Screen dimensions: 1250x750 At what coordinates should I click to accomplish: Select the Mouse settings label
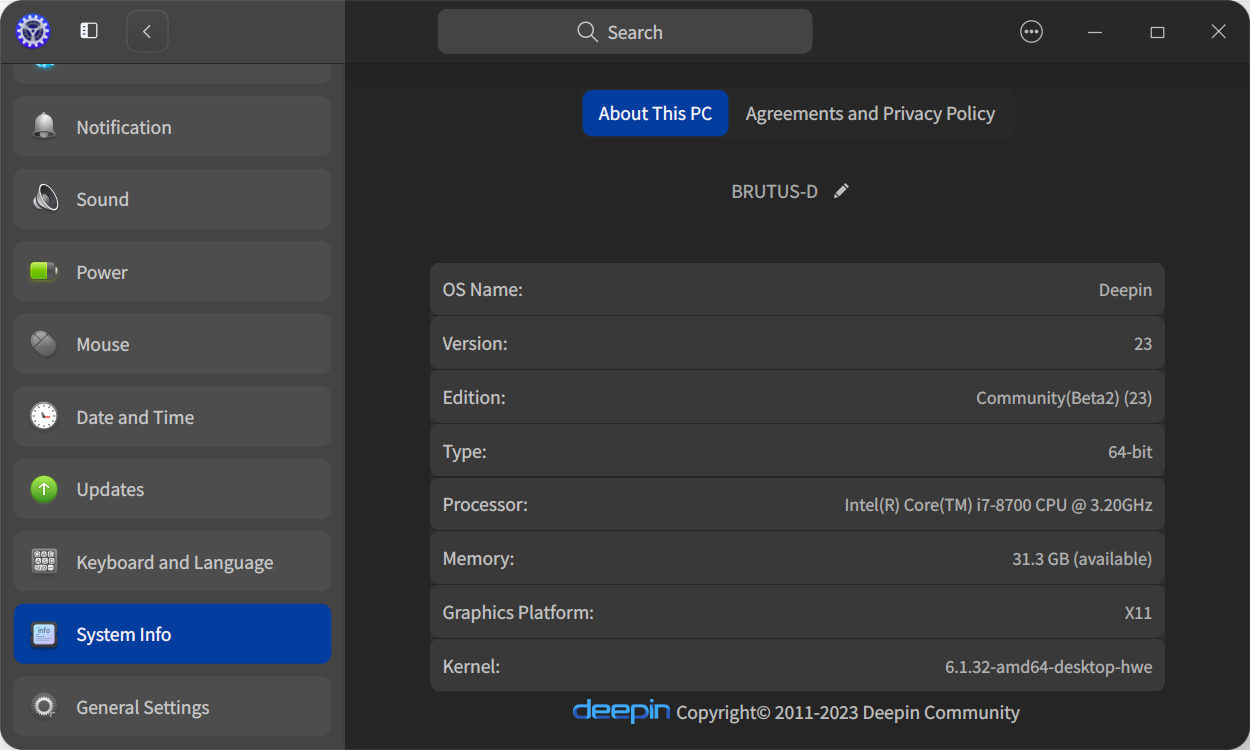[x=103, y=344]
